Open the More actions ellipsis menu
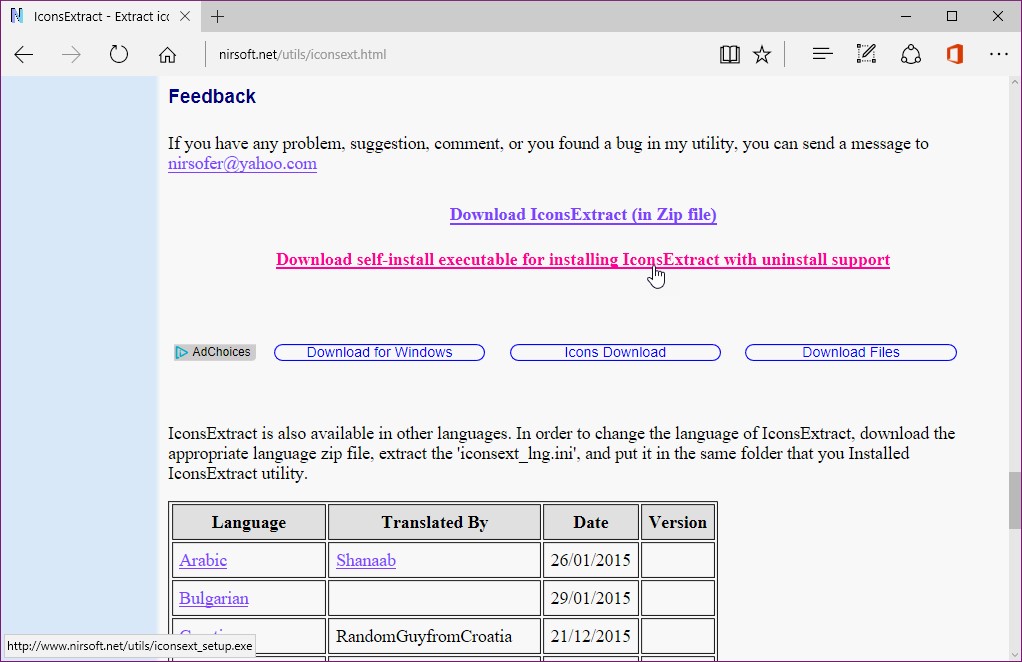The width and height of the screenshot is (1022, 662). [998, 55]
